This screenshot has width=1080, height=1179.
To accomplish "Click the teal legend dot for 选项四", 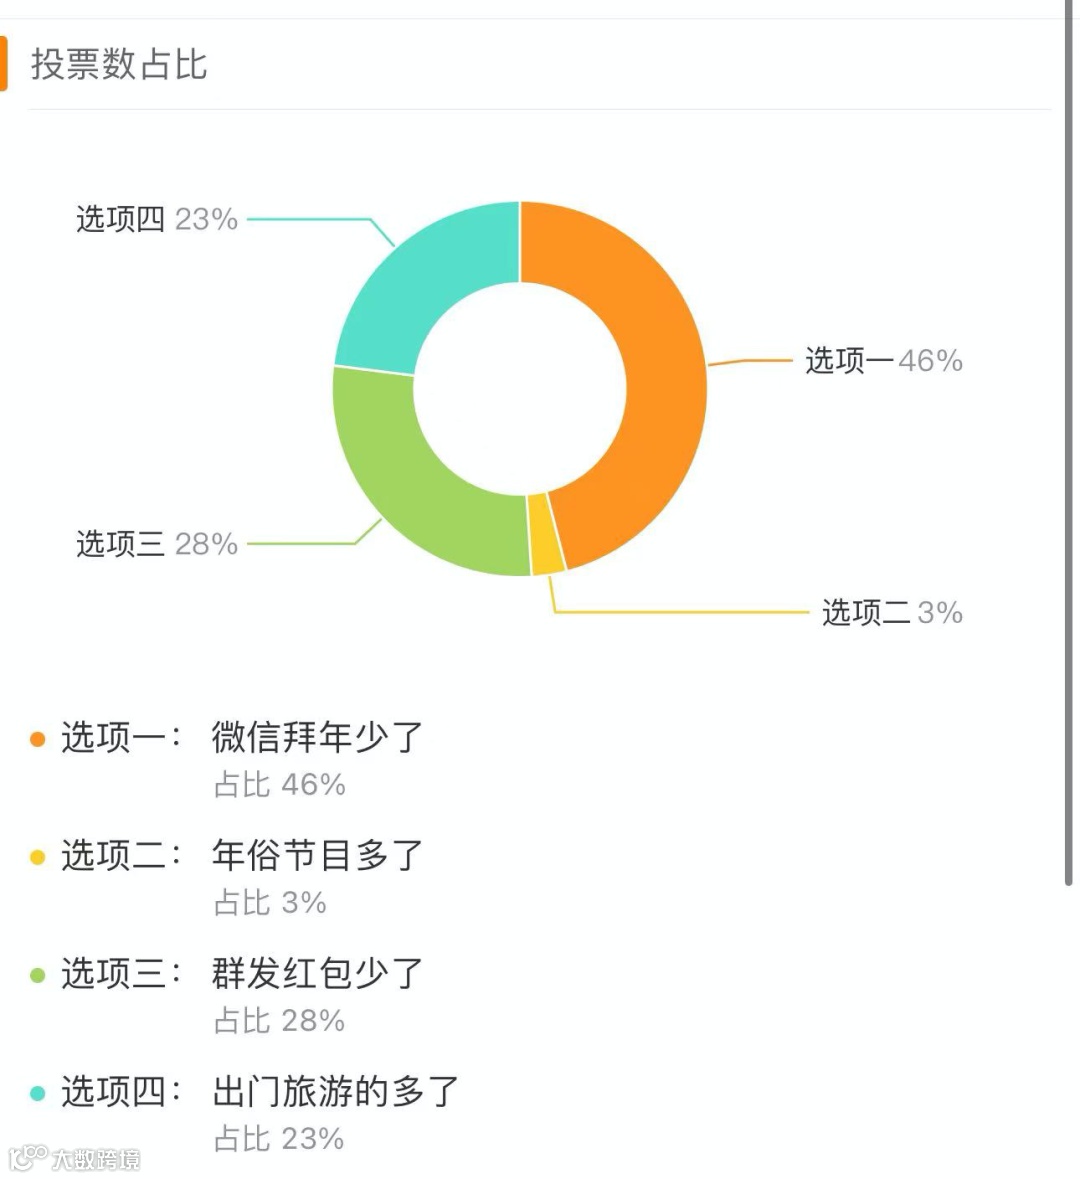I will coord(38,1093).
